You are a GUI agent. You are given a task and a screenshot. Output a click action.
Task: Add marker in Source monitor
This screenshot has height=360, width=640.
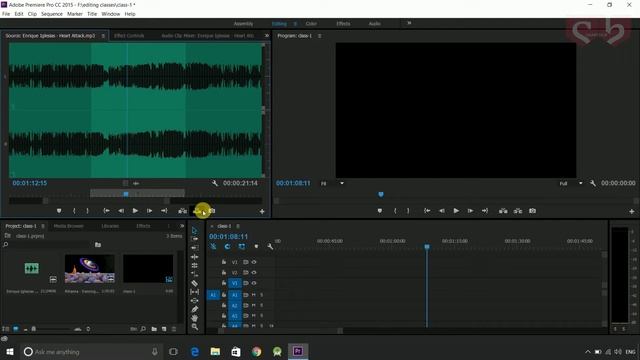(x=59, y=211)
